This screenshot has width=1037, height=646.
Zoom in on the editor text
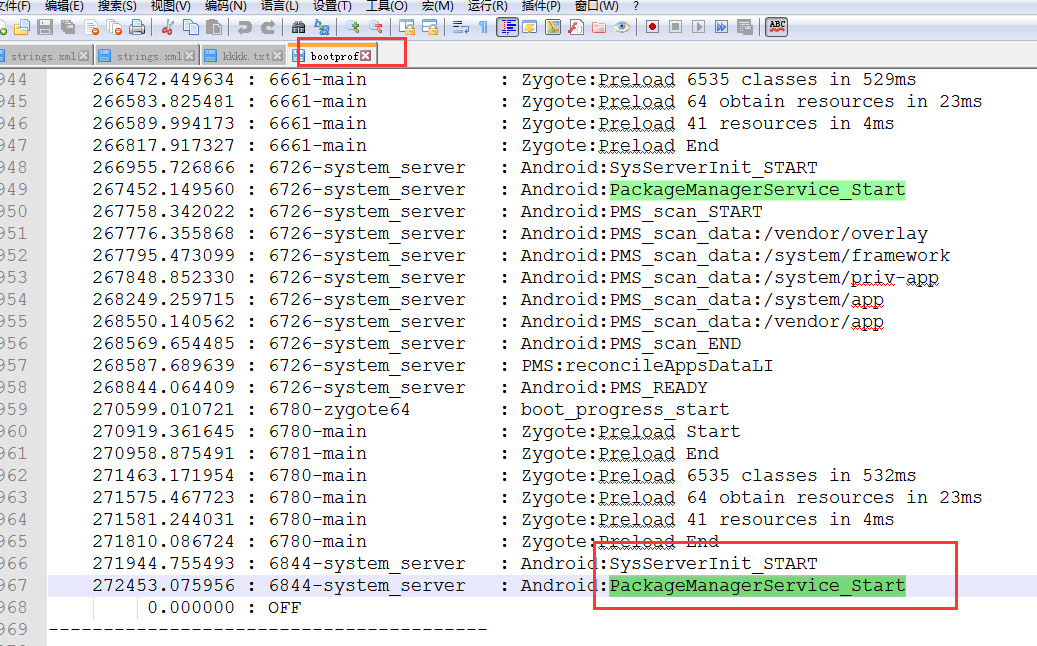353,27
